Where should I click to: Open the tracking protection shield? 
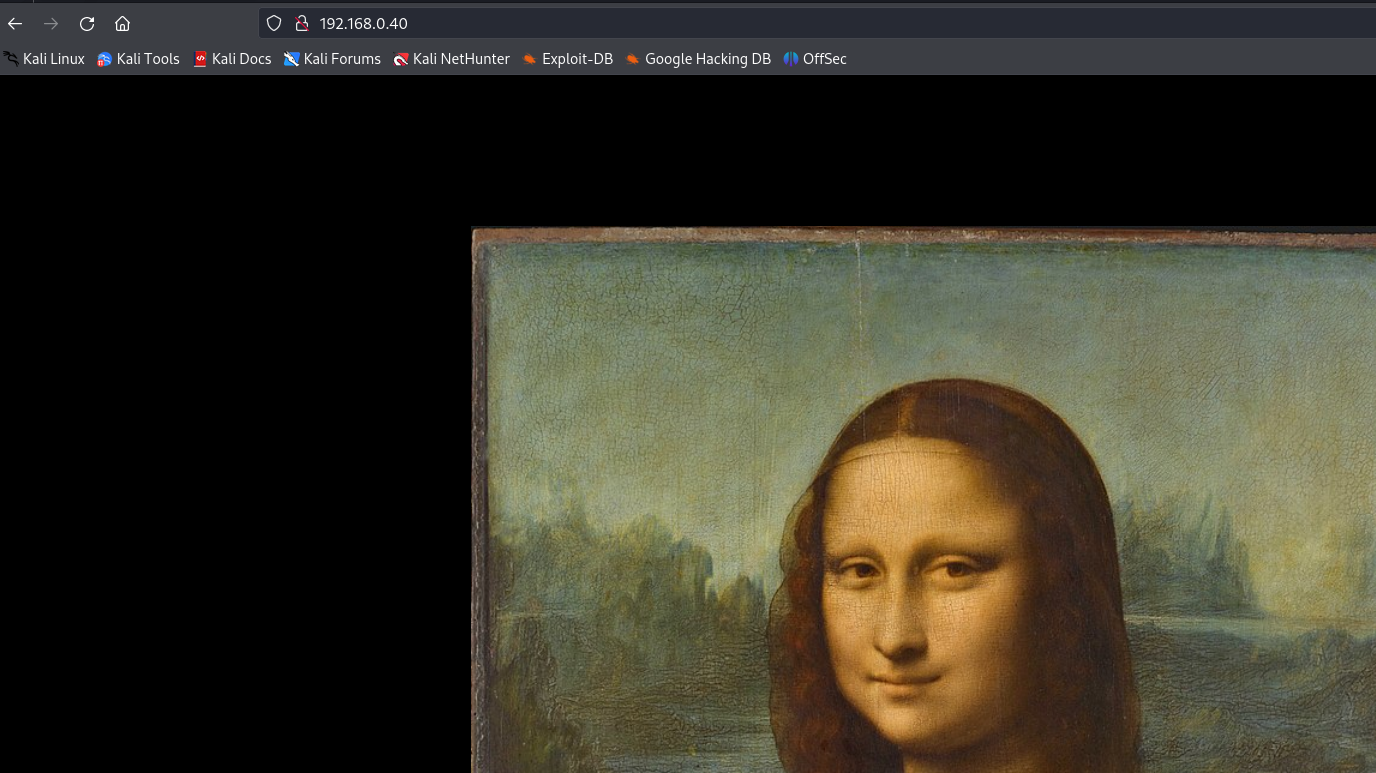tap(274, 23)
